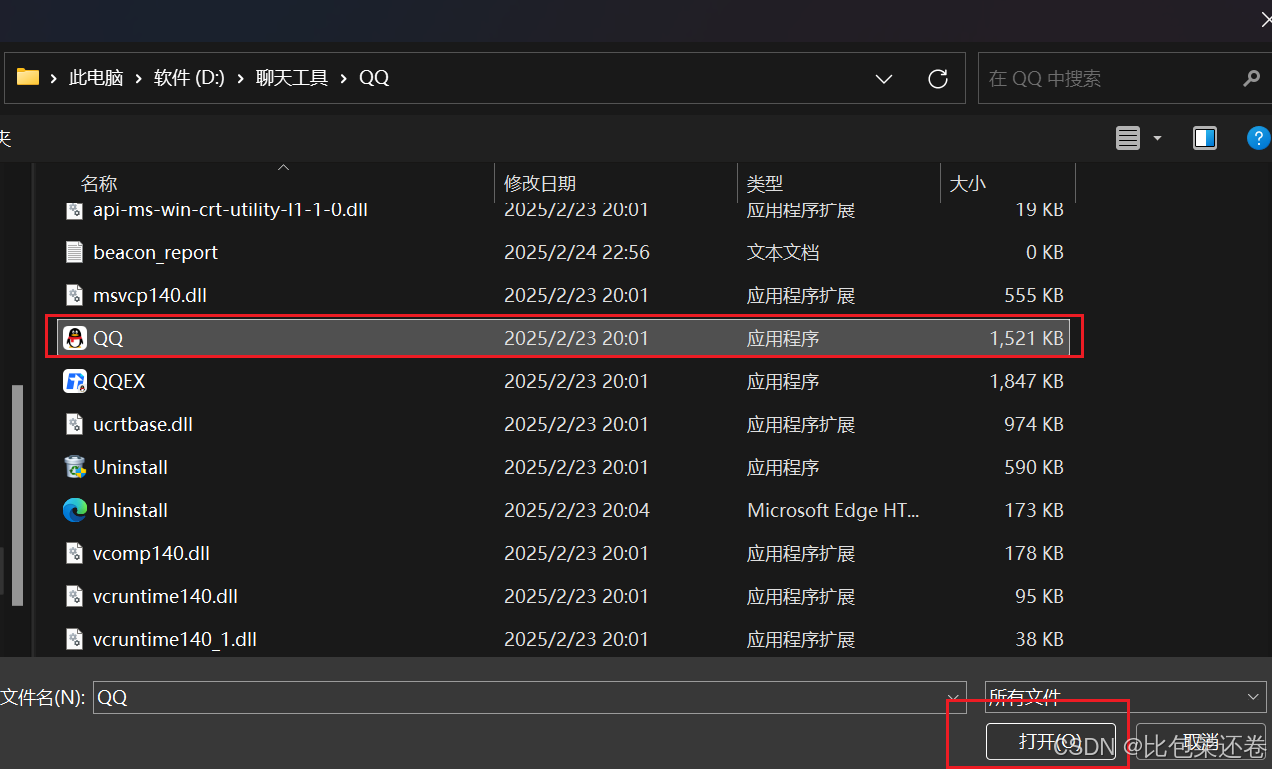Select the vcruntime140.dll file icon
The width and height of the screenshot is (1272, 769).
(x=75, y=596)
